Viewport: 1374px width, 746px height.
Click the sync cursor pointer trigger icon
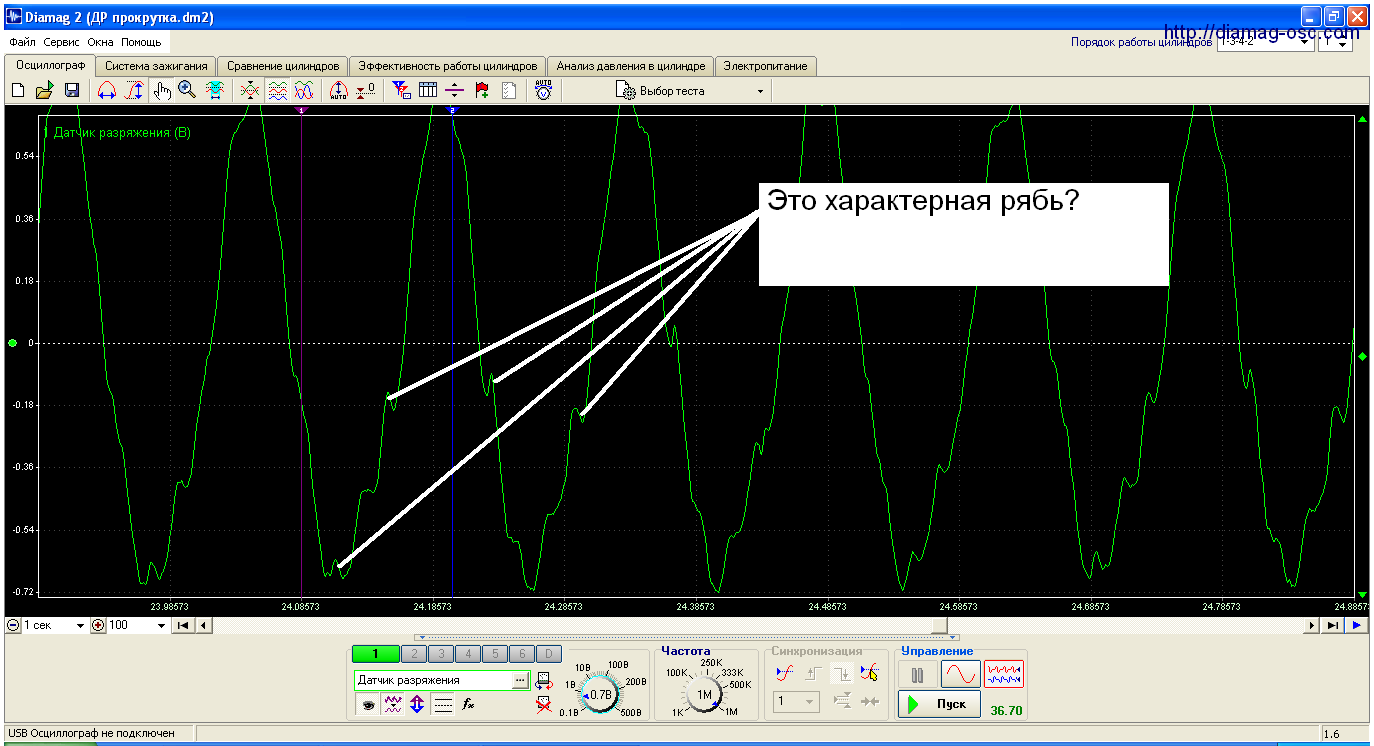coord(869,673)
